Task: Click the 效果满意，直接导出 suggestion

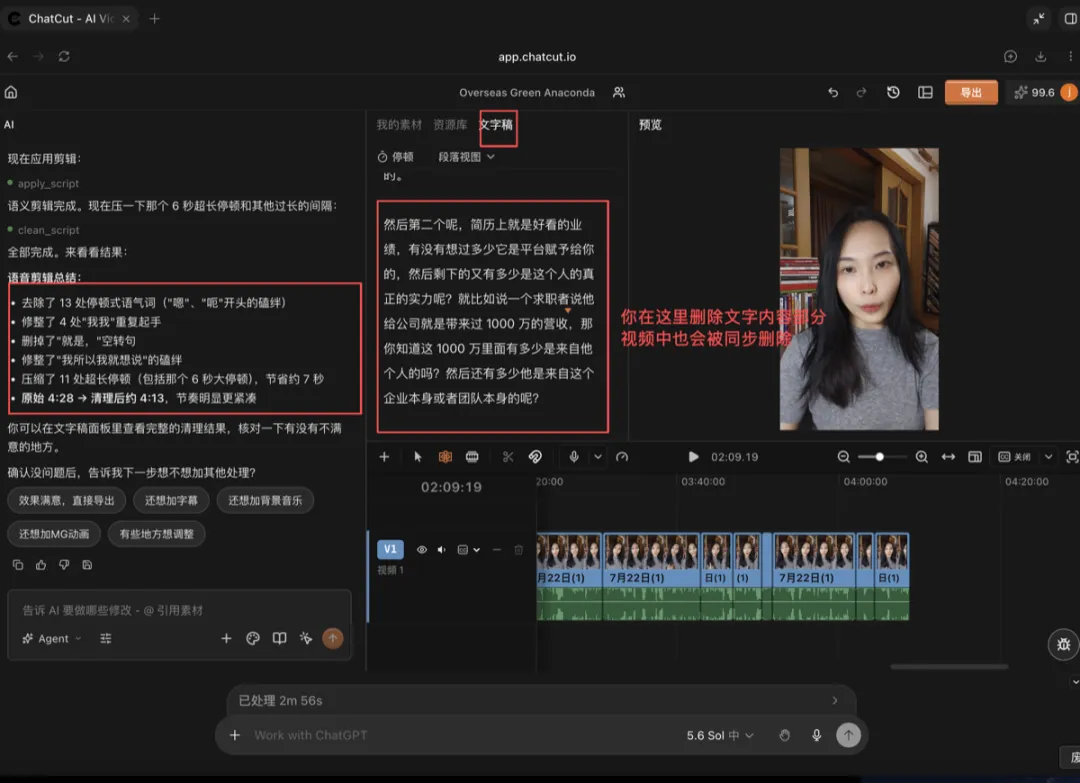Action: coord(67,501)
